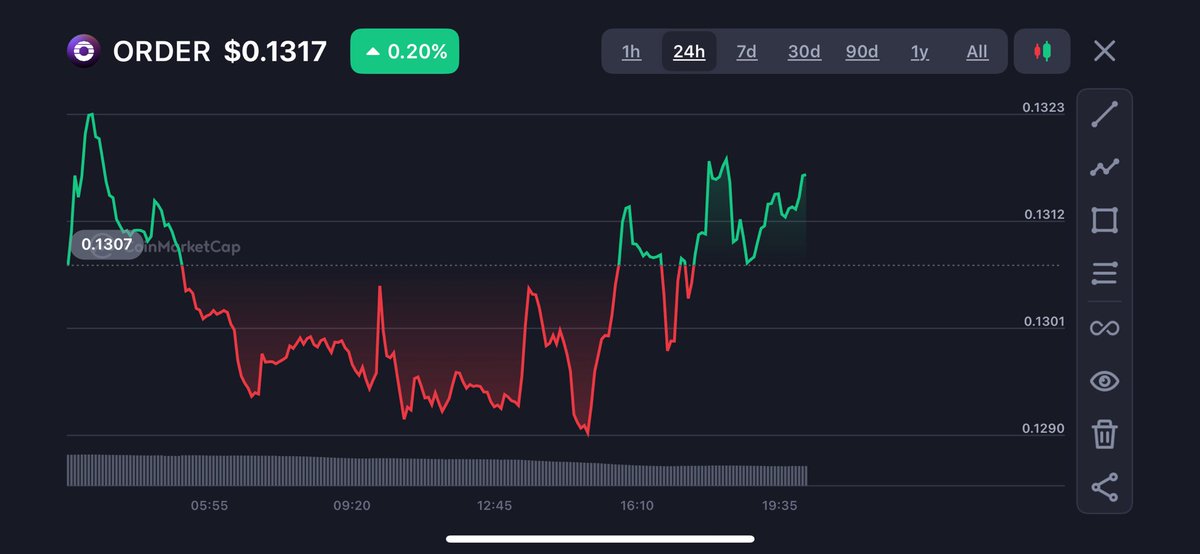This screenshot has width=1200, height=554.
Task: Tap the 05:55 time axis label
Action: coord(209,506)
